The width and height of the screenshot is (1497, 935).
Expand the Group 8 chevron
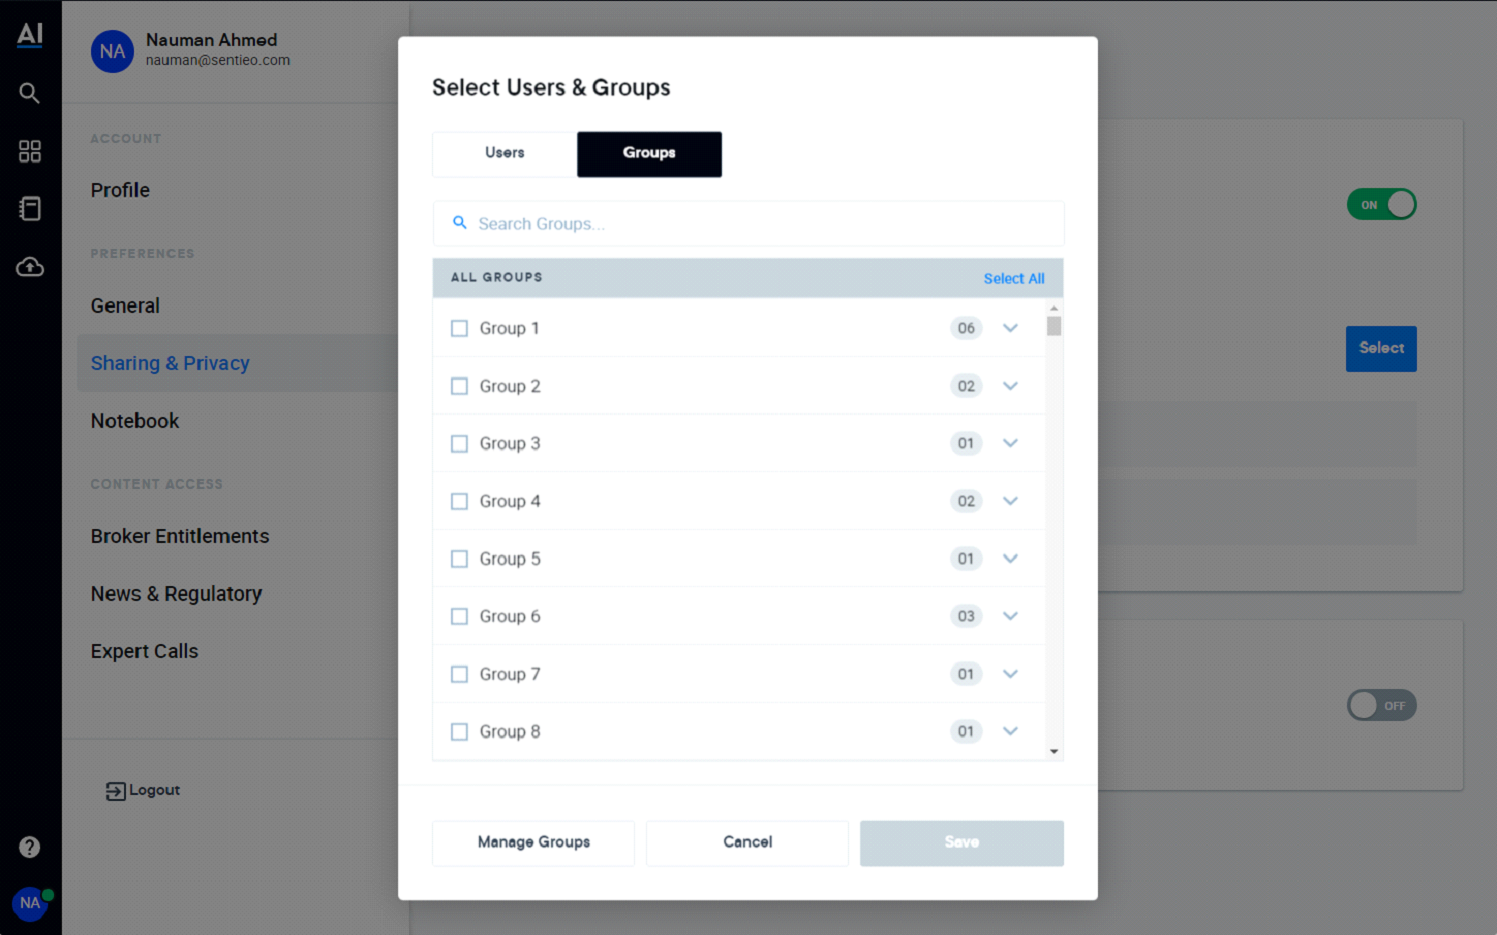1010,731
